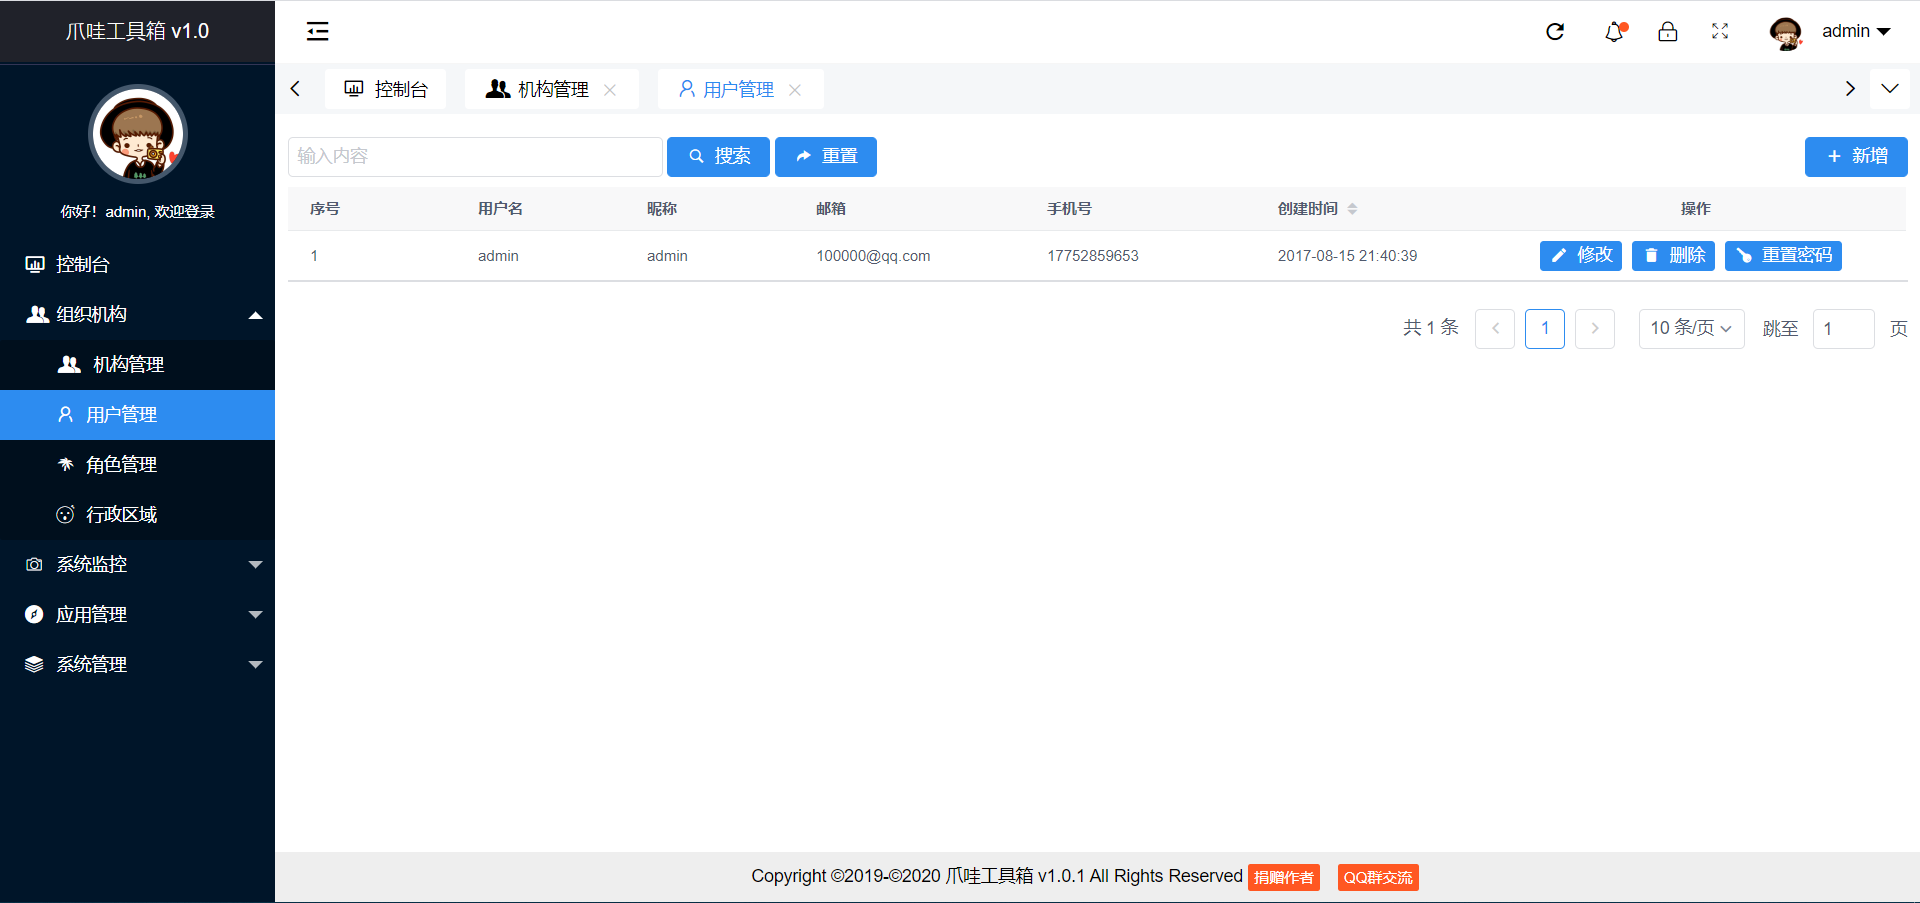Click the lock screen icon

pos(1667,31)
